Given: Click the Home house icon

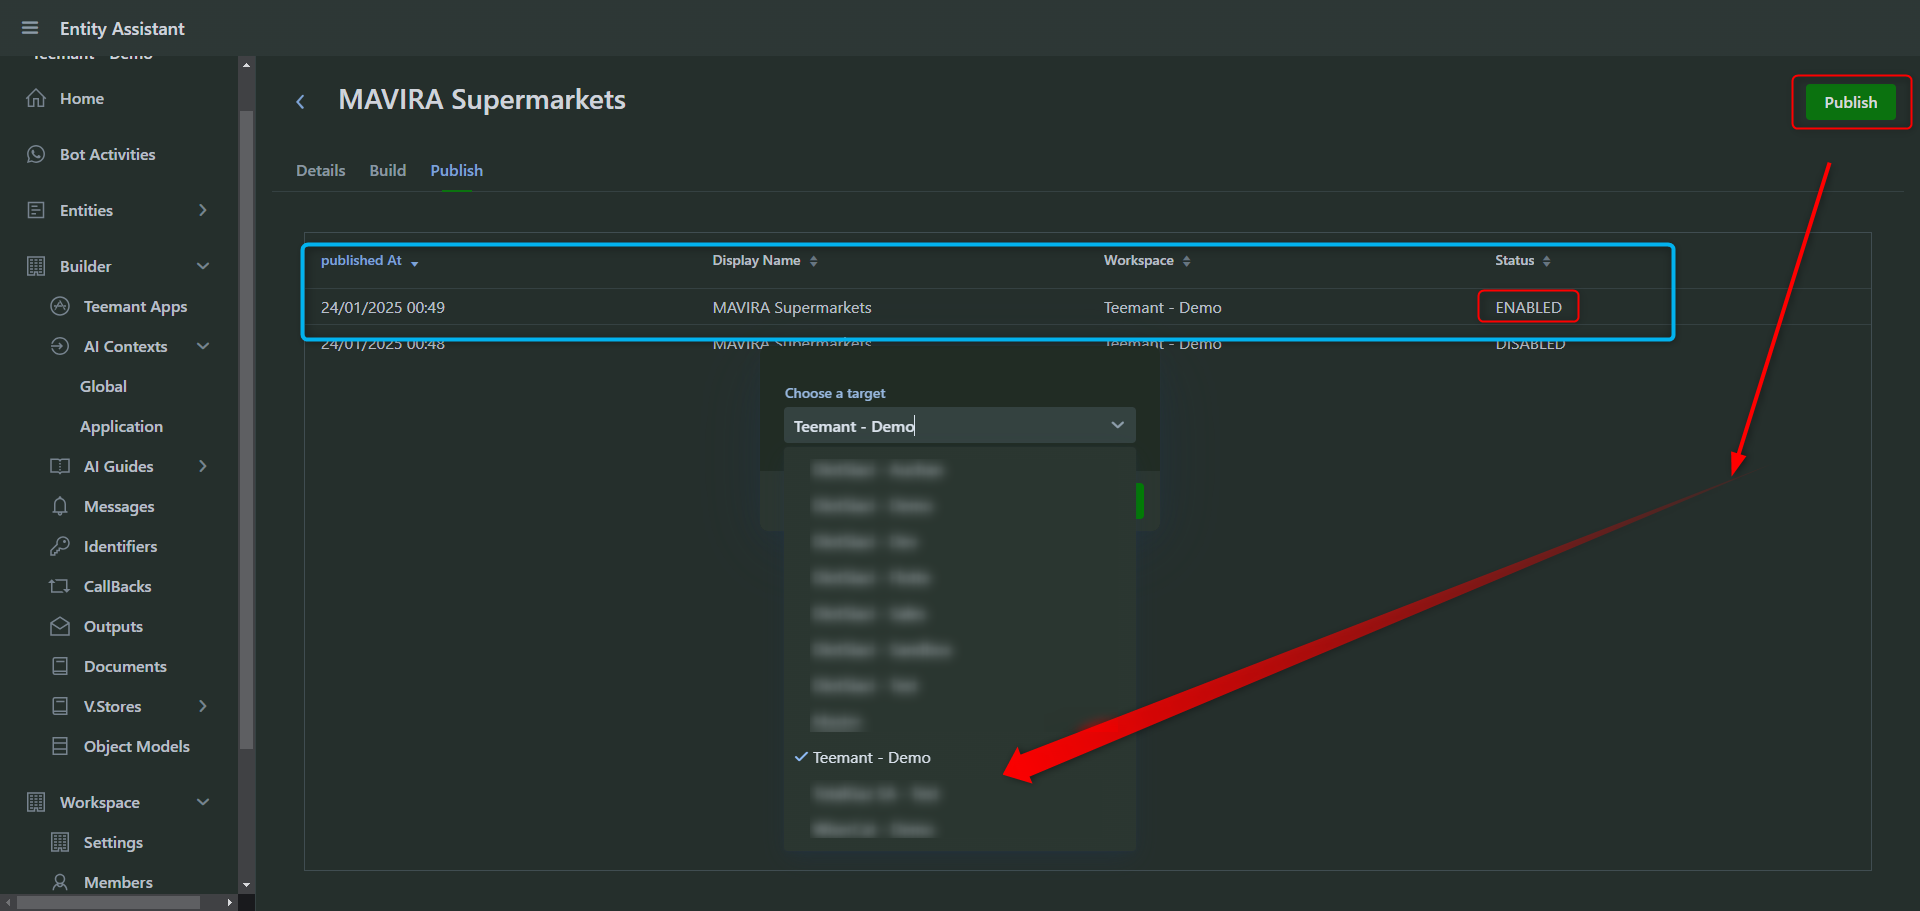Looking at the screenshot, I should click(36, 98).
